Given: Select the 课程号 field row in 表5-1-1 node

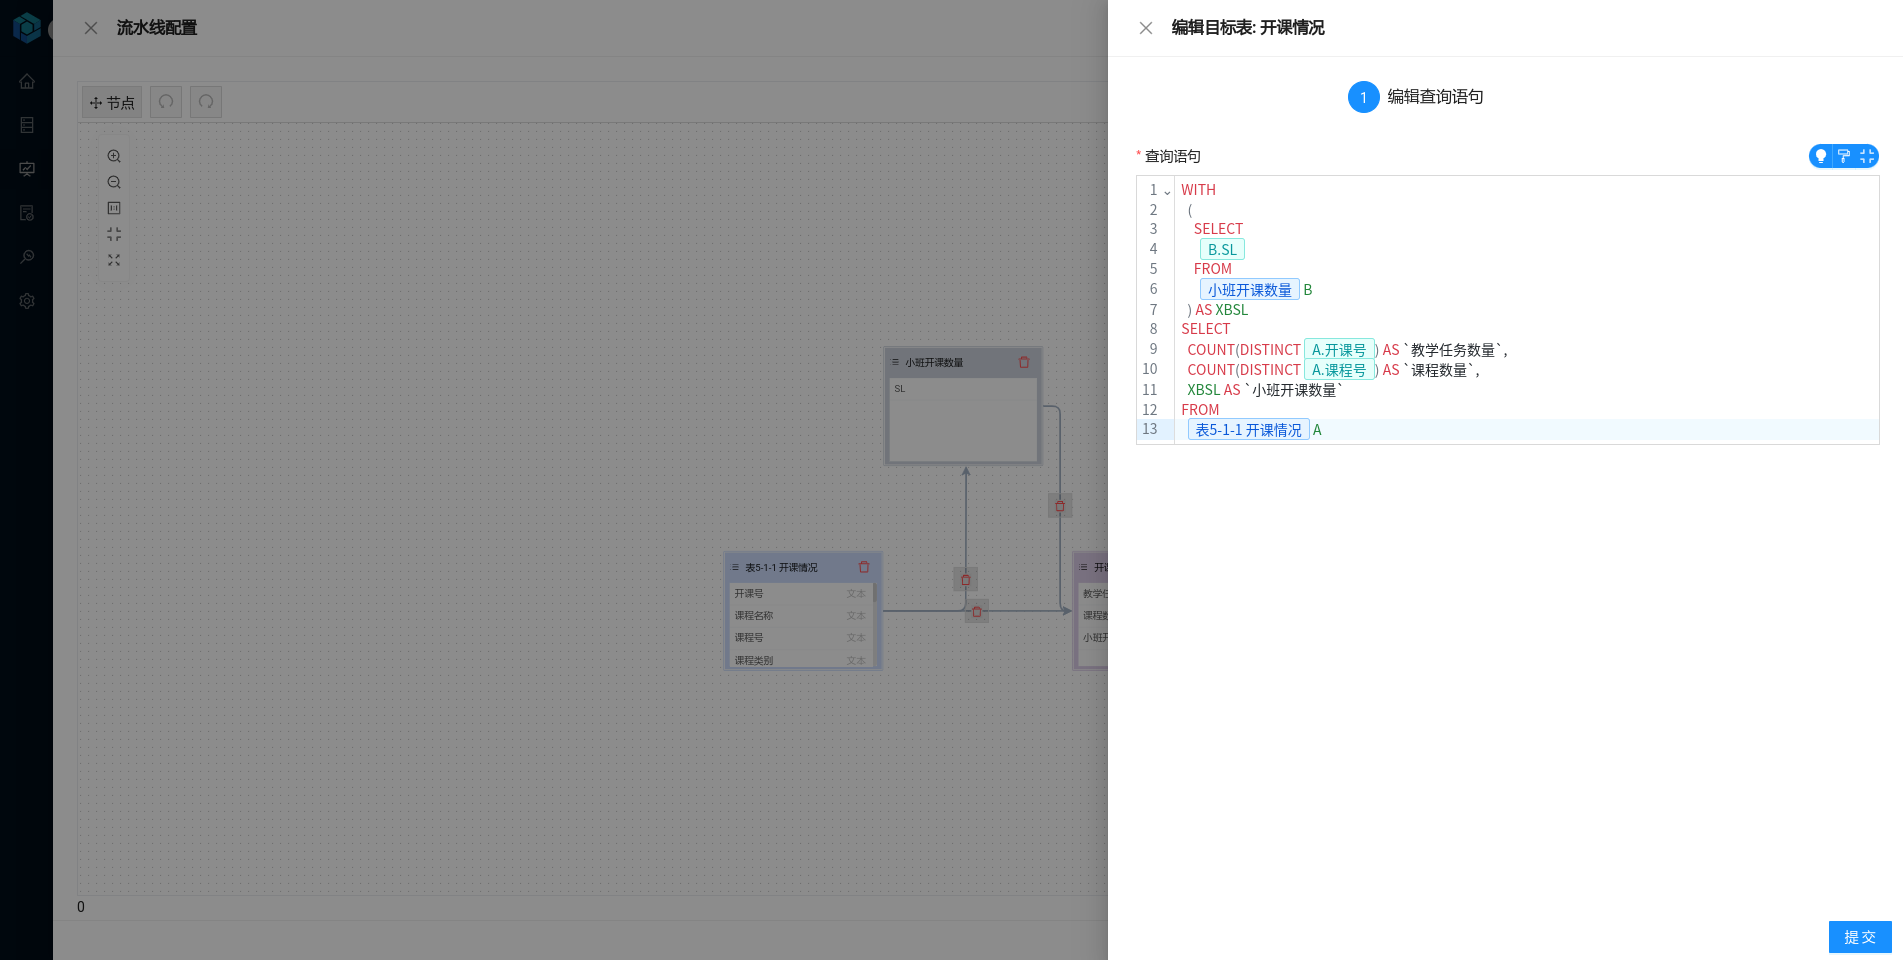Looking at the screenshot, I should point(800,637).
